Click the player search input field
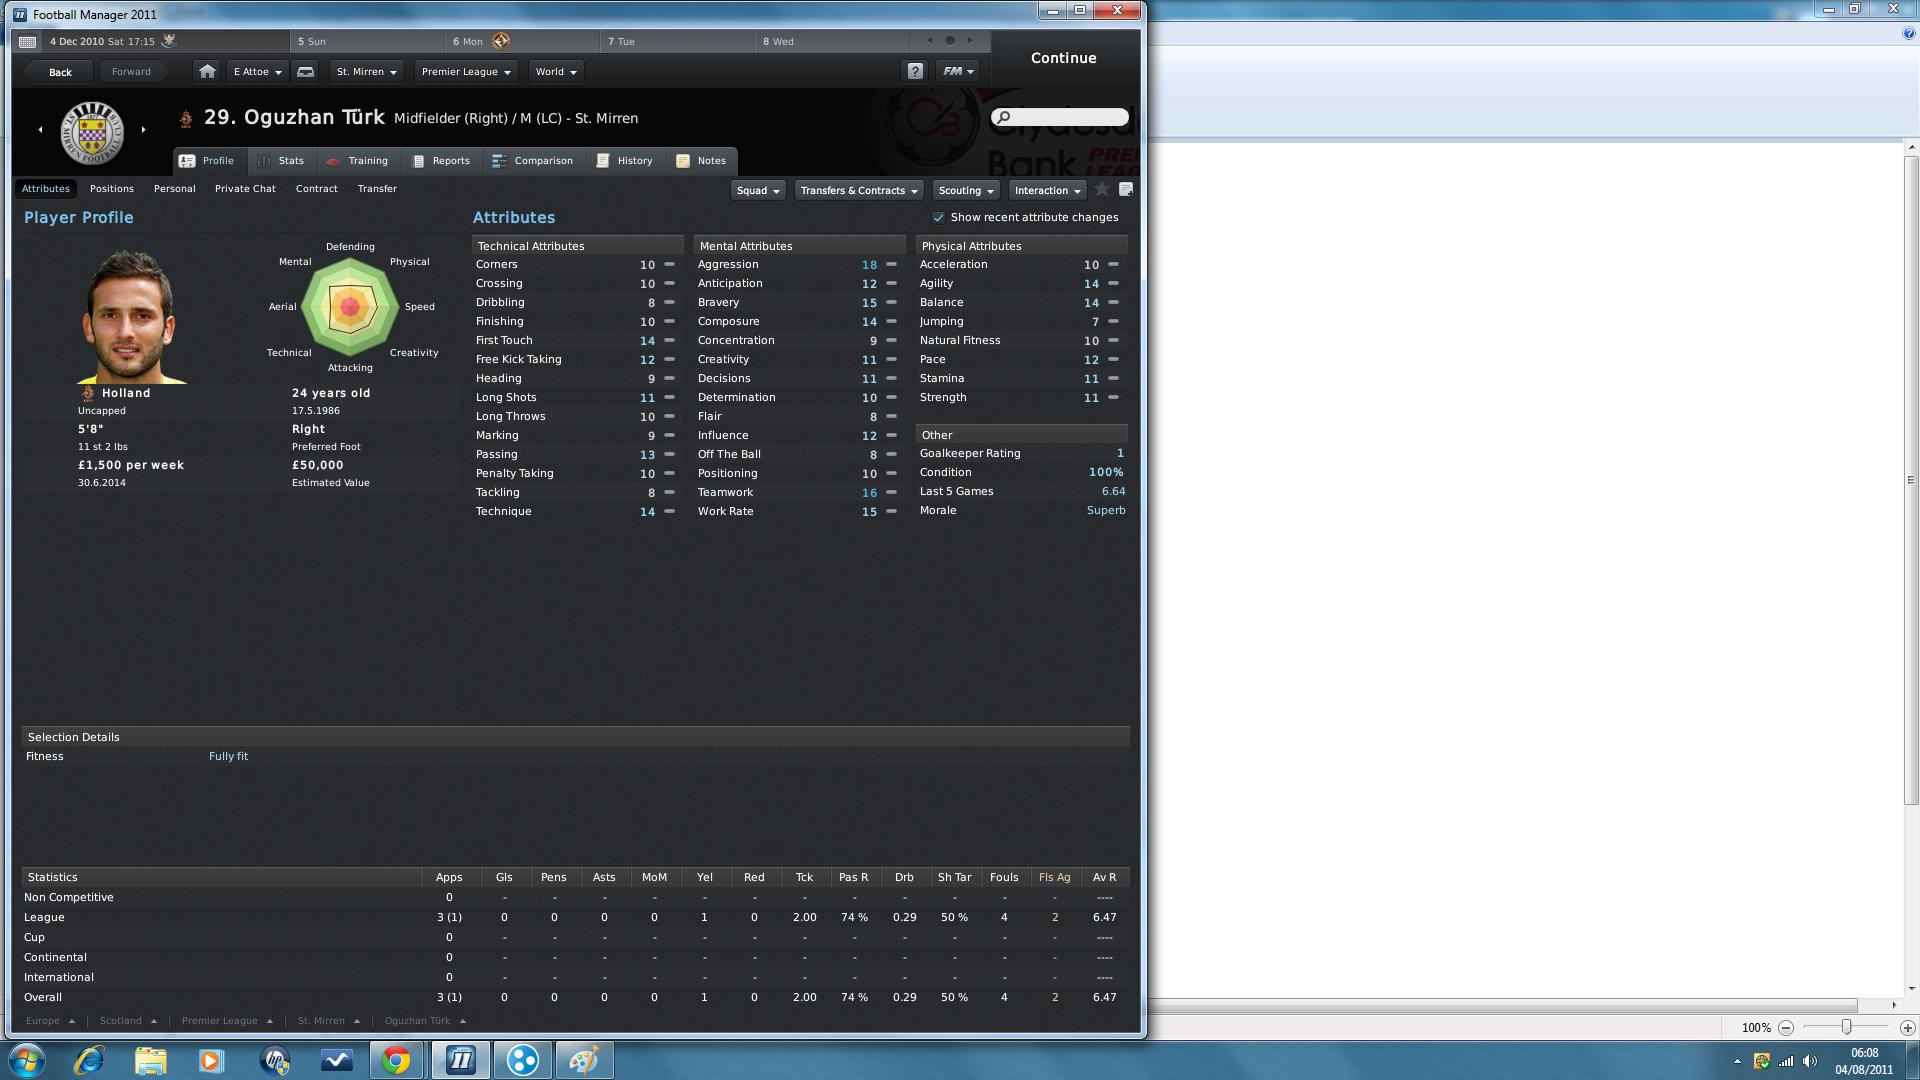The width and height of the screenshot is (1920, 1080). [1060, 117]
